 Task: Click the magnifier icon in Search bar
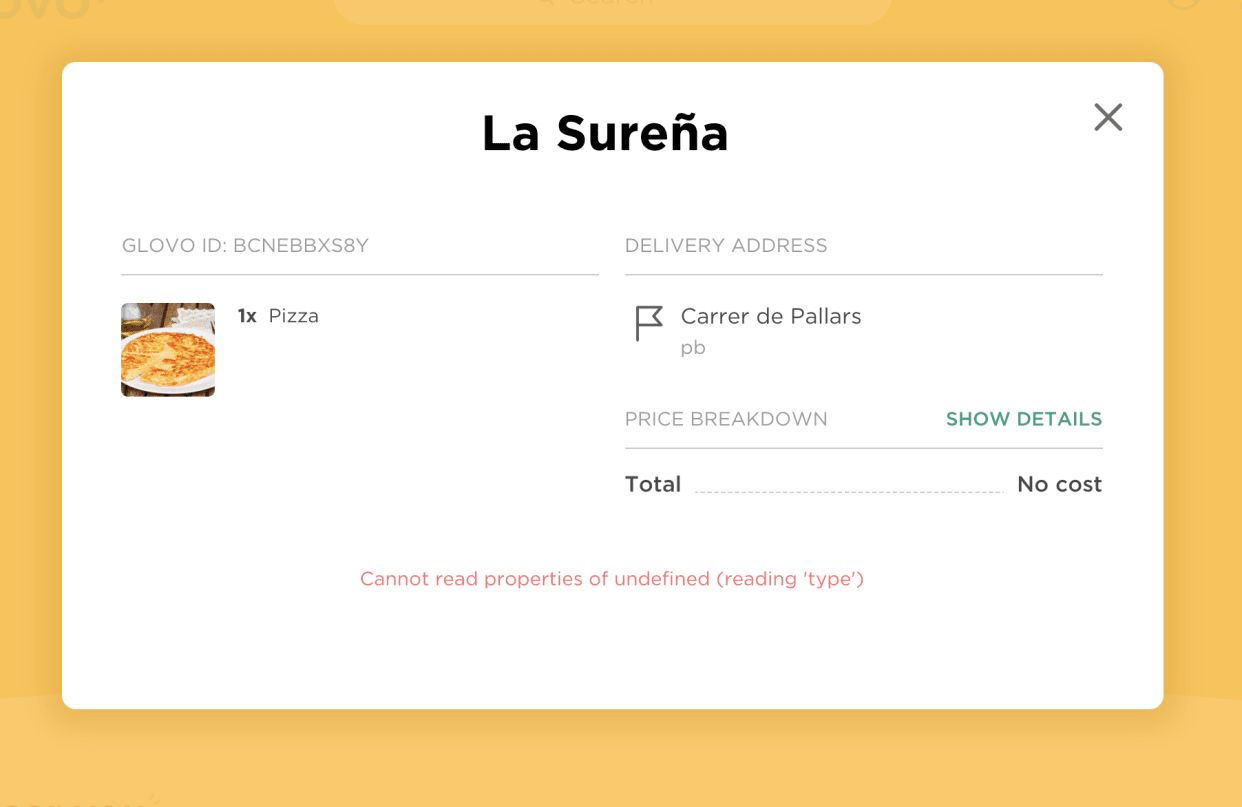pos(545,3)
